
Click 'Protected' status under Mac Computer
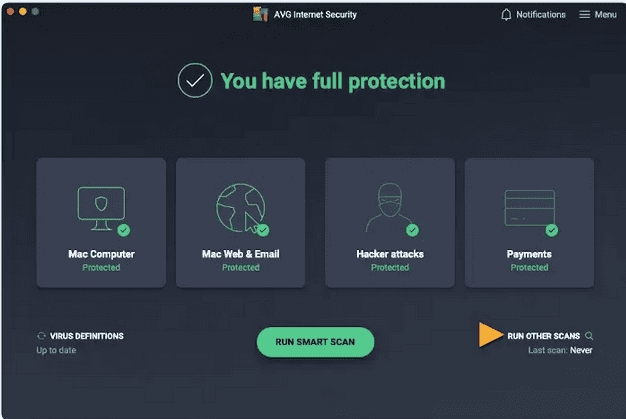point(101,267)
